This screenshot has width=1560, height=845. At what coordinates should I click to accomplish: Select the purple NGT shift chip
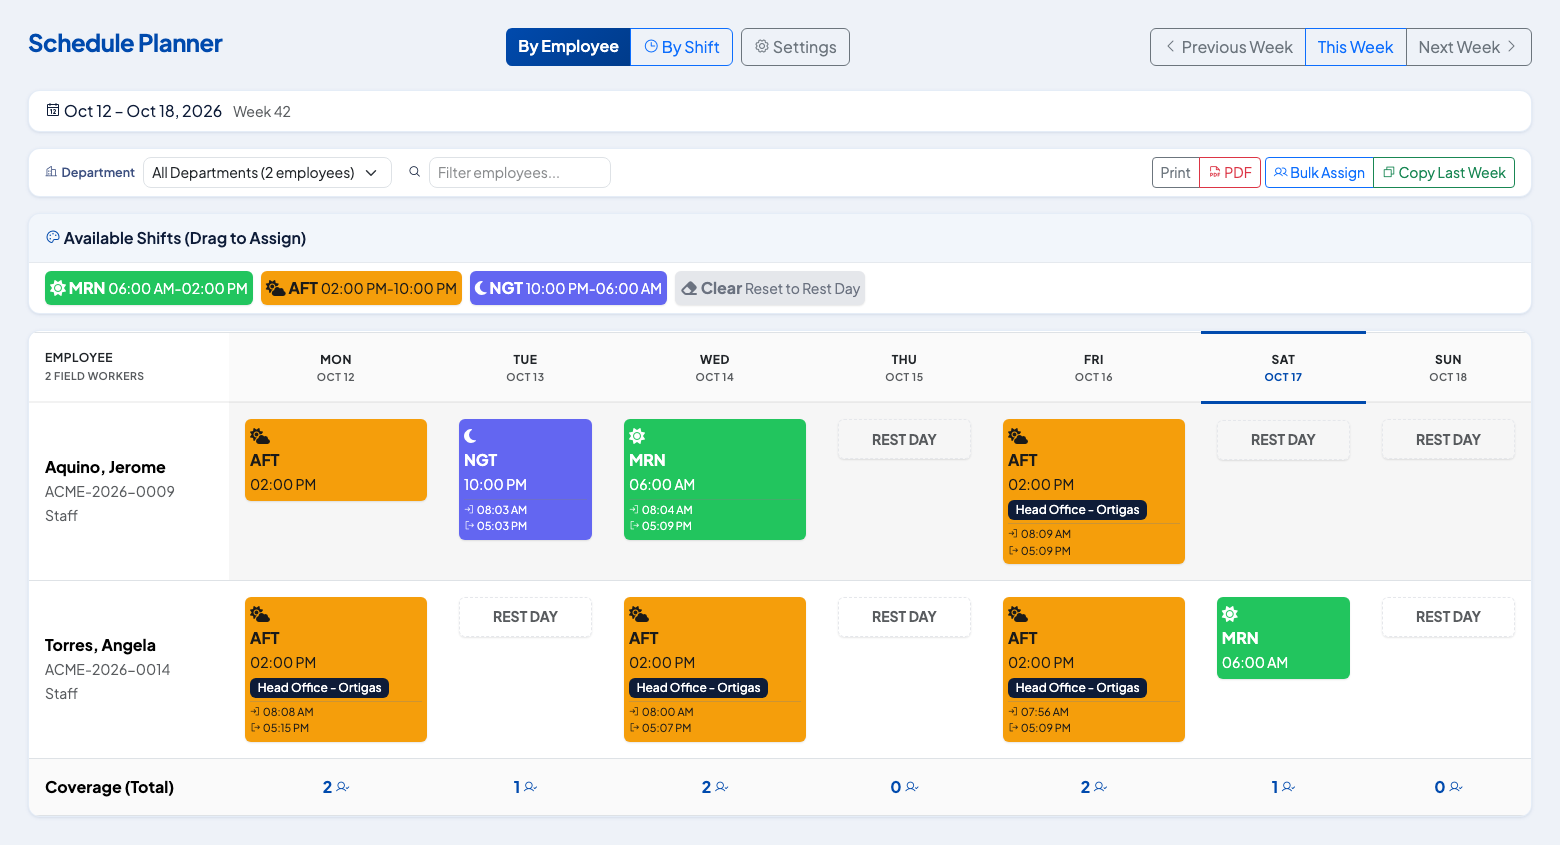click(568, 288)
